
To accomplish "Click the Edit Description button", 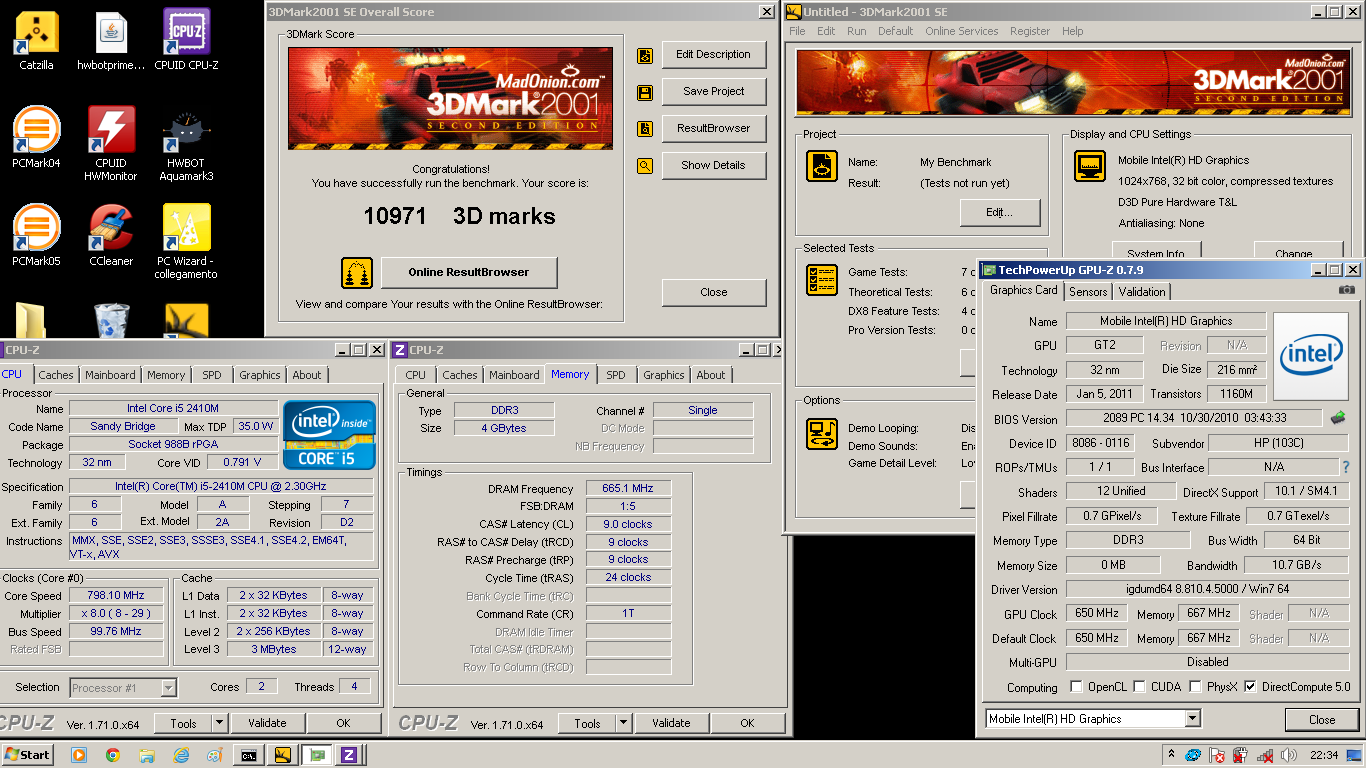I will coord(714,55).
